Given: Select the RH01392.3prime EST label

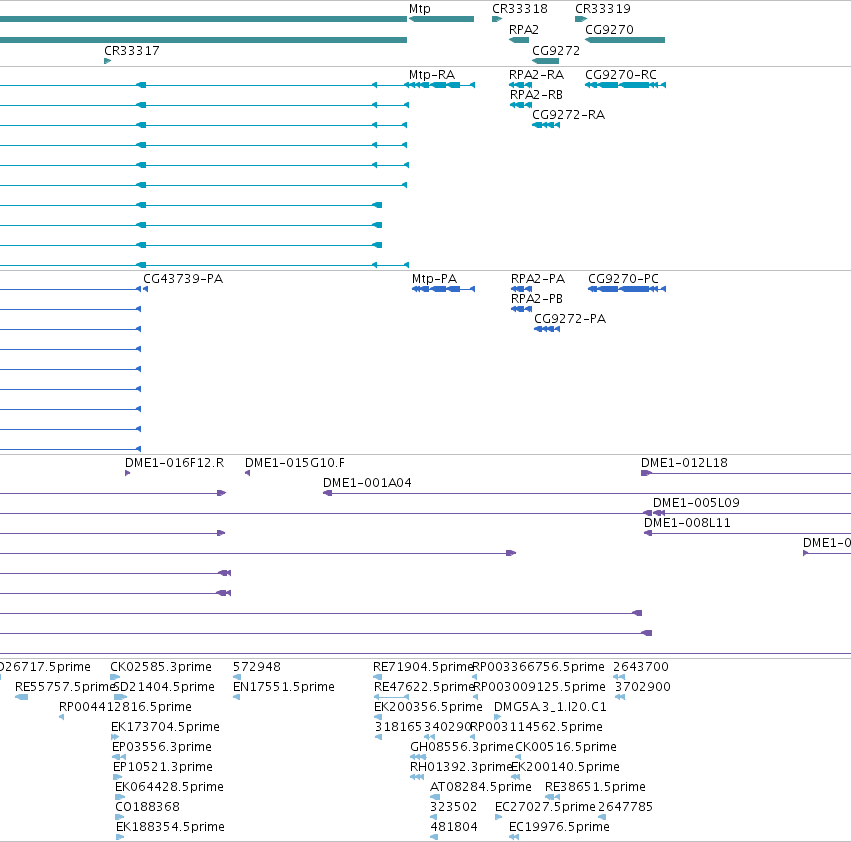Looking at the screenshot, I should tap(462, 767).
